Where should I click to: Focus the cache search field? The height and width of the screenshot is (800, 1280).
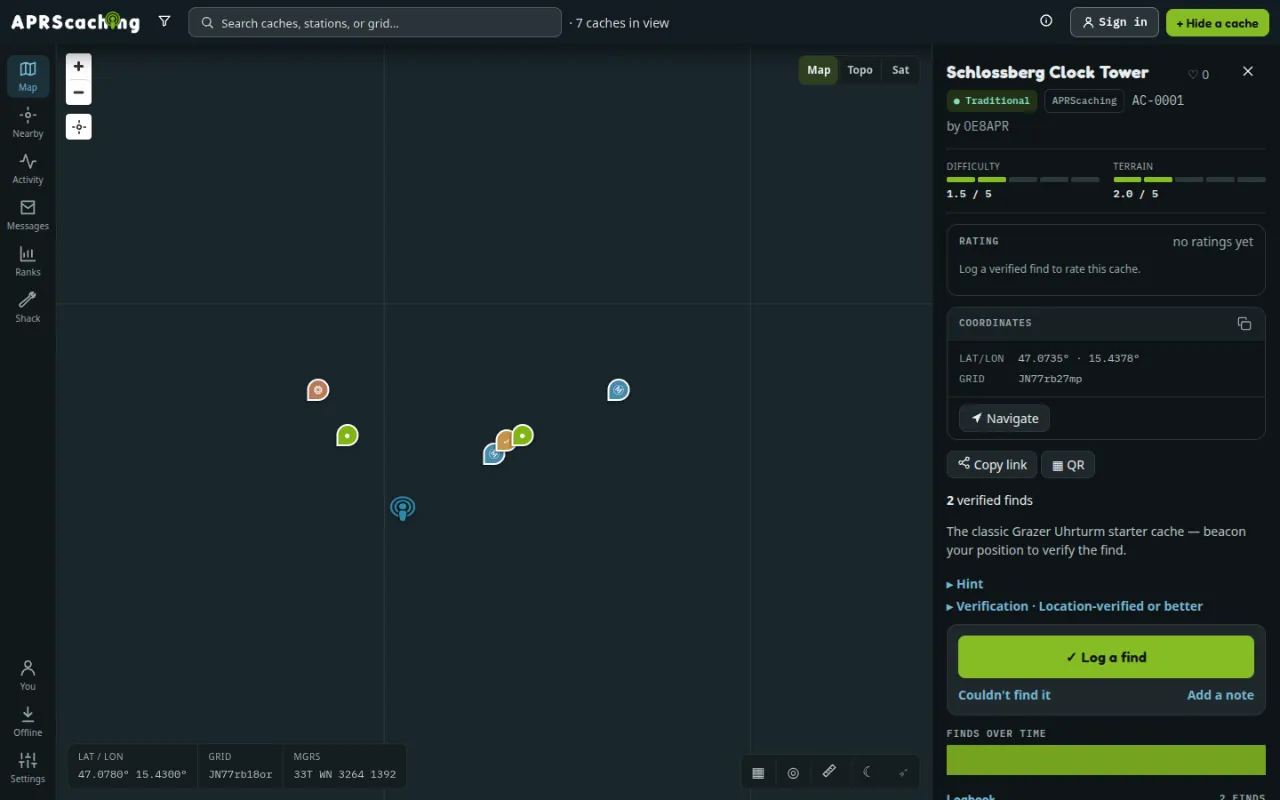(375, 22)
